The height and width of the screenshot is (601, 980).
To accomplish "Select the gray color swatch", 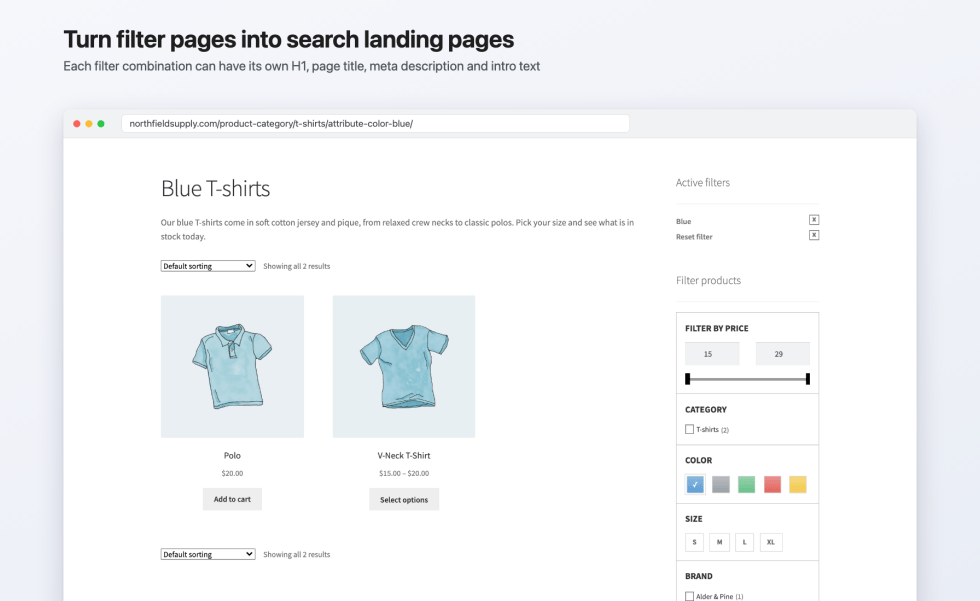I will (721, 484).
